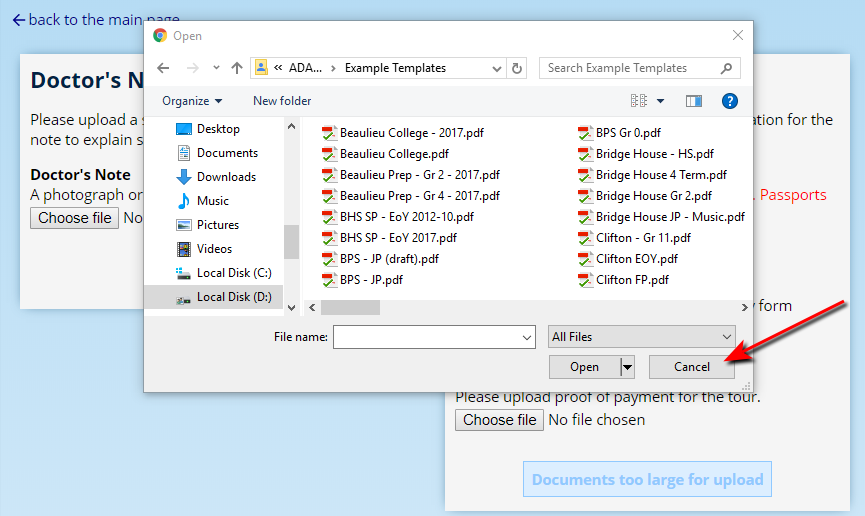Expand the address path dropdown arrow
Image resolution: width=865 pixels, height=516 pixels.
(x=496, y=68)
